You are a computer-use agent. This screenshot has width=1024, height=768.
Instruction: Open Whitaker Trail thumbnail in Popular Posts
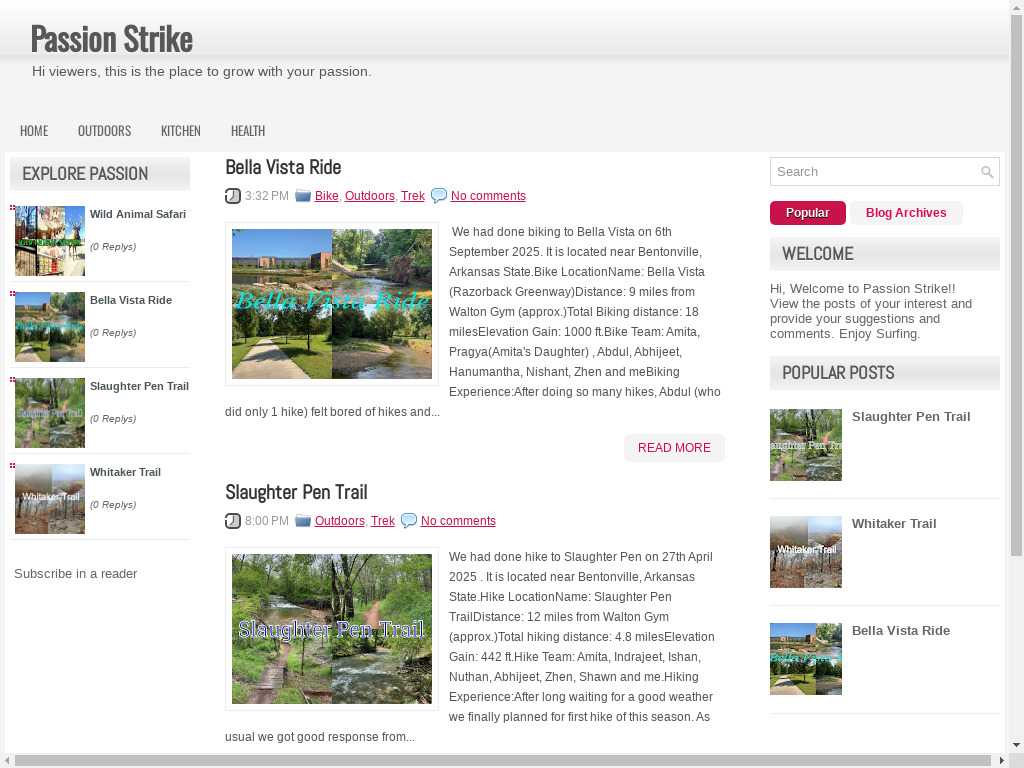tap(806, 552)
